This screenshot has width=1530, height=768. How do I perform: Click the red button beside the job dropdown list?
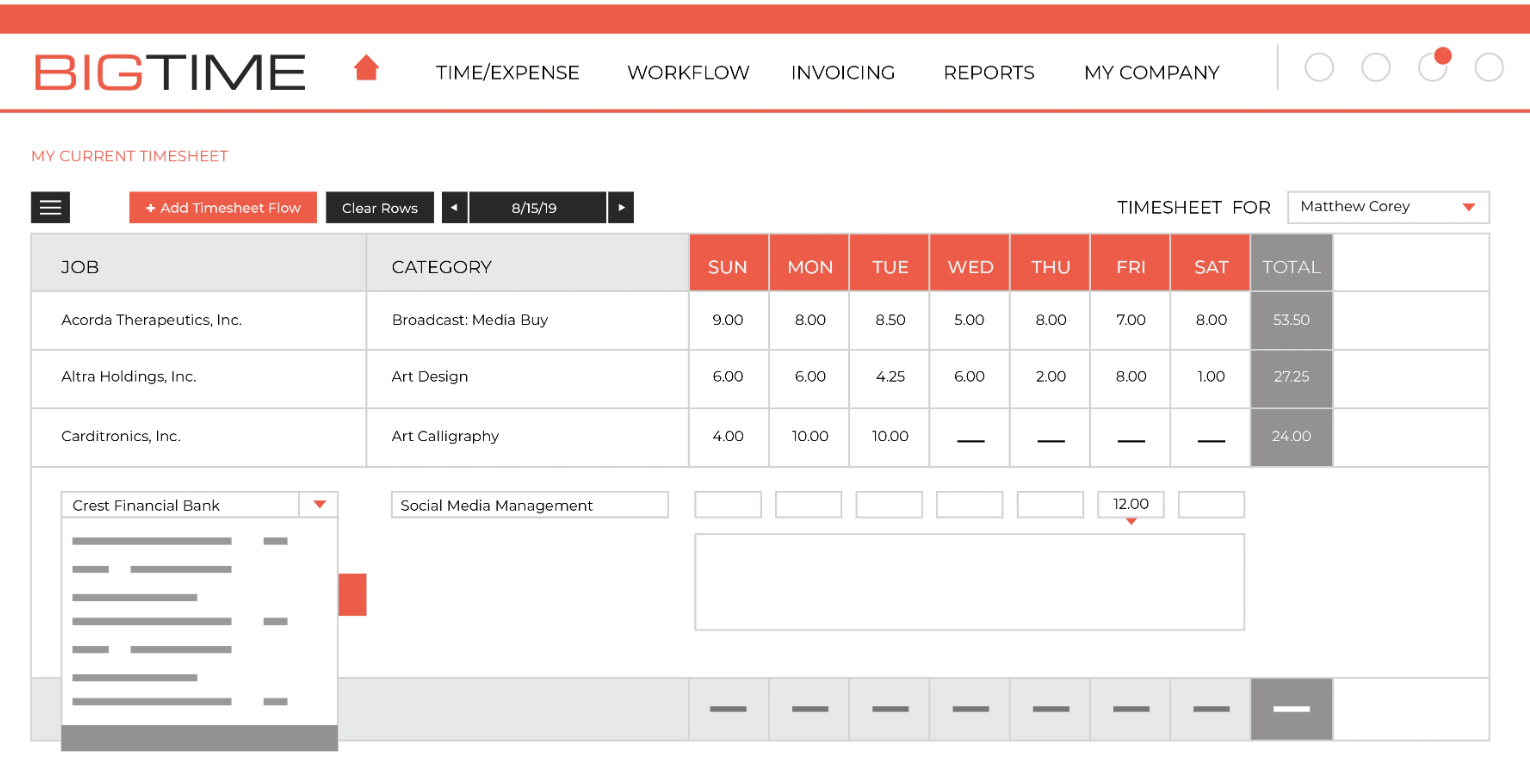tap(353, 594)
